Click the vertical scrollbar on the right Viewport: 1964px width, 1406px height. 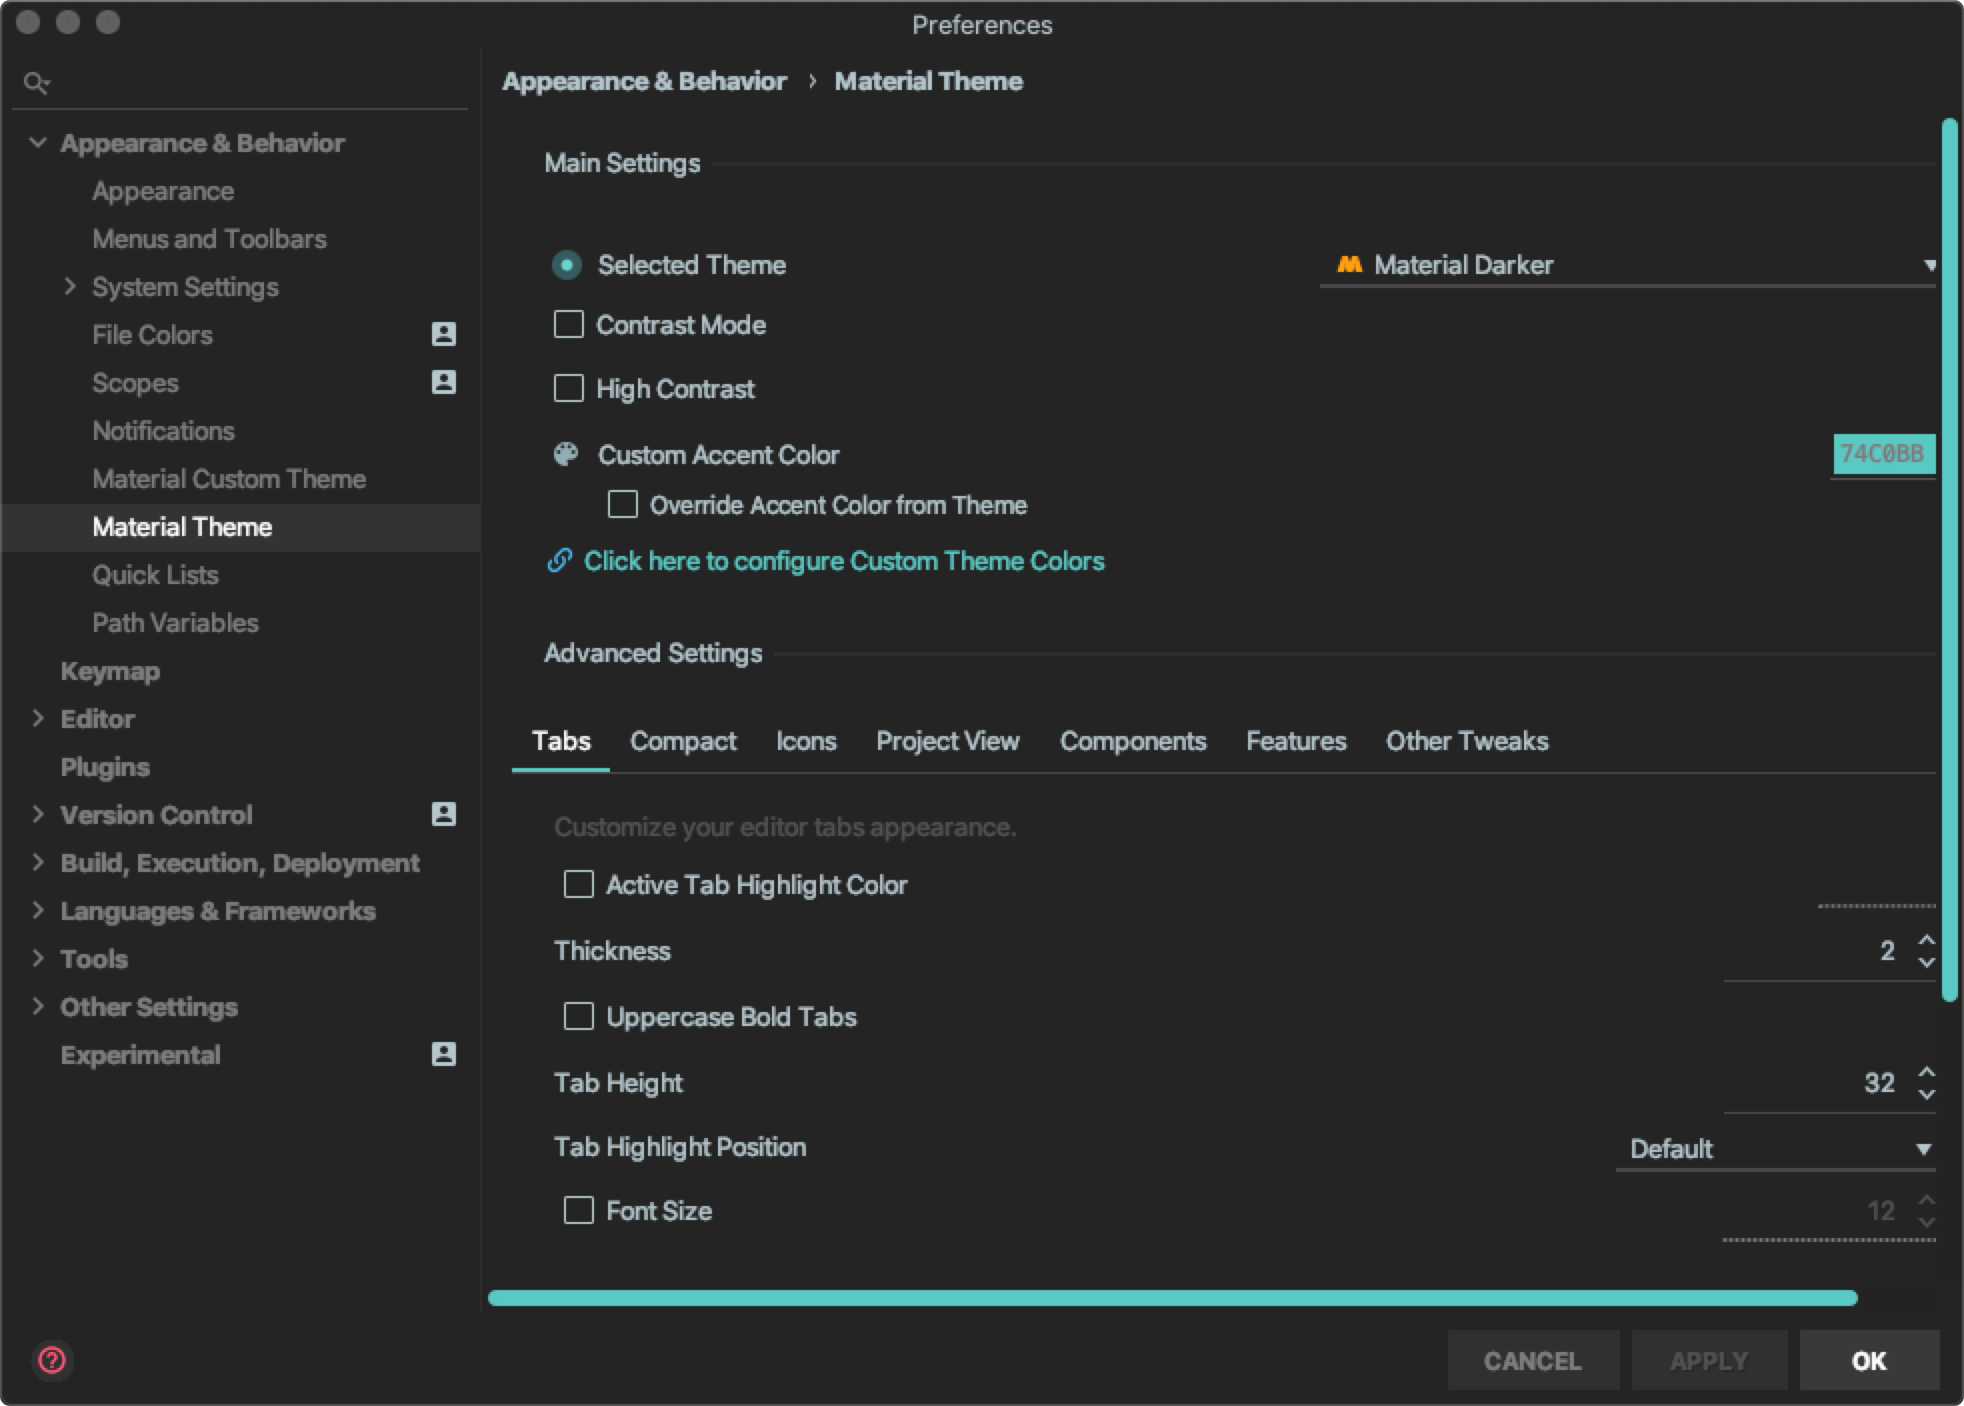coord(1949,560)
